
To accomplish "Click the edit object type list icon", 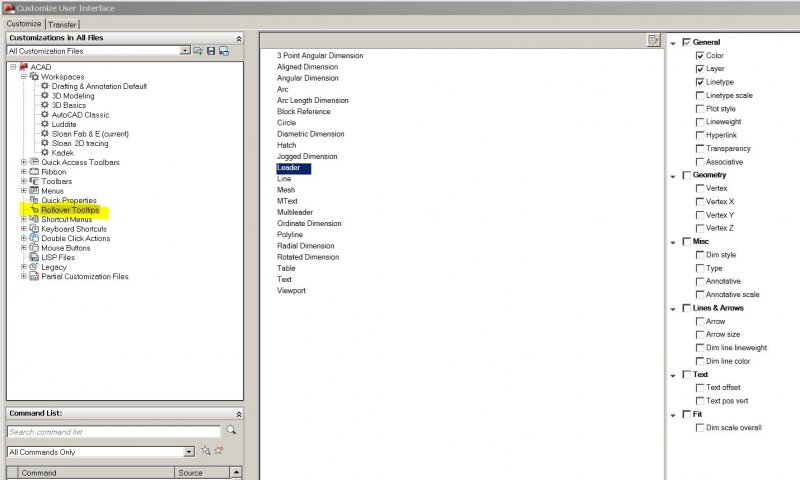I will [x=653, y=40].
